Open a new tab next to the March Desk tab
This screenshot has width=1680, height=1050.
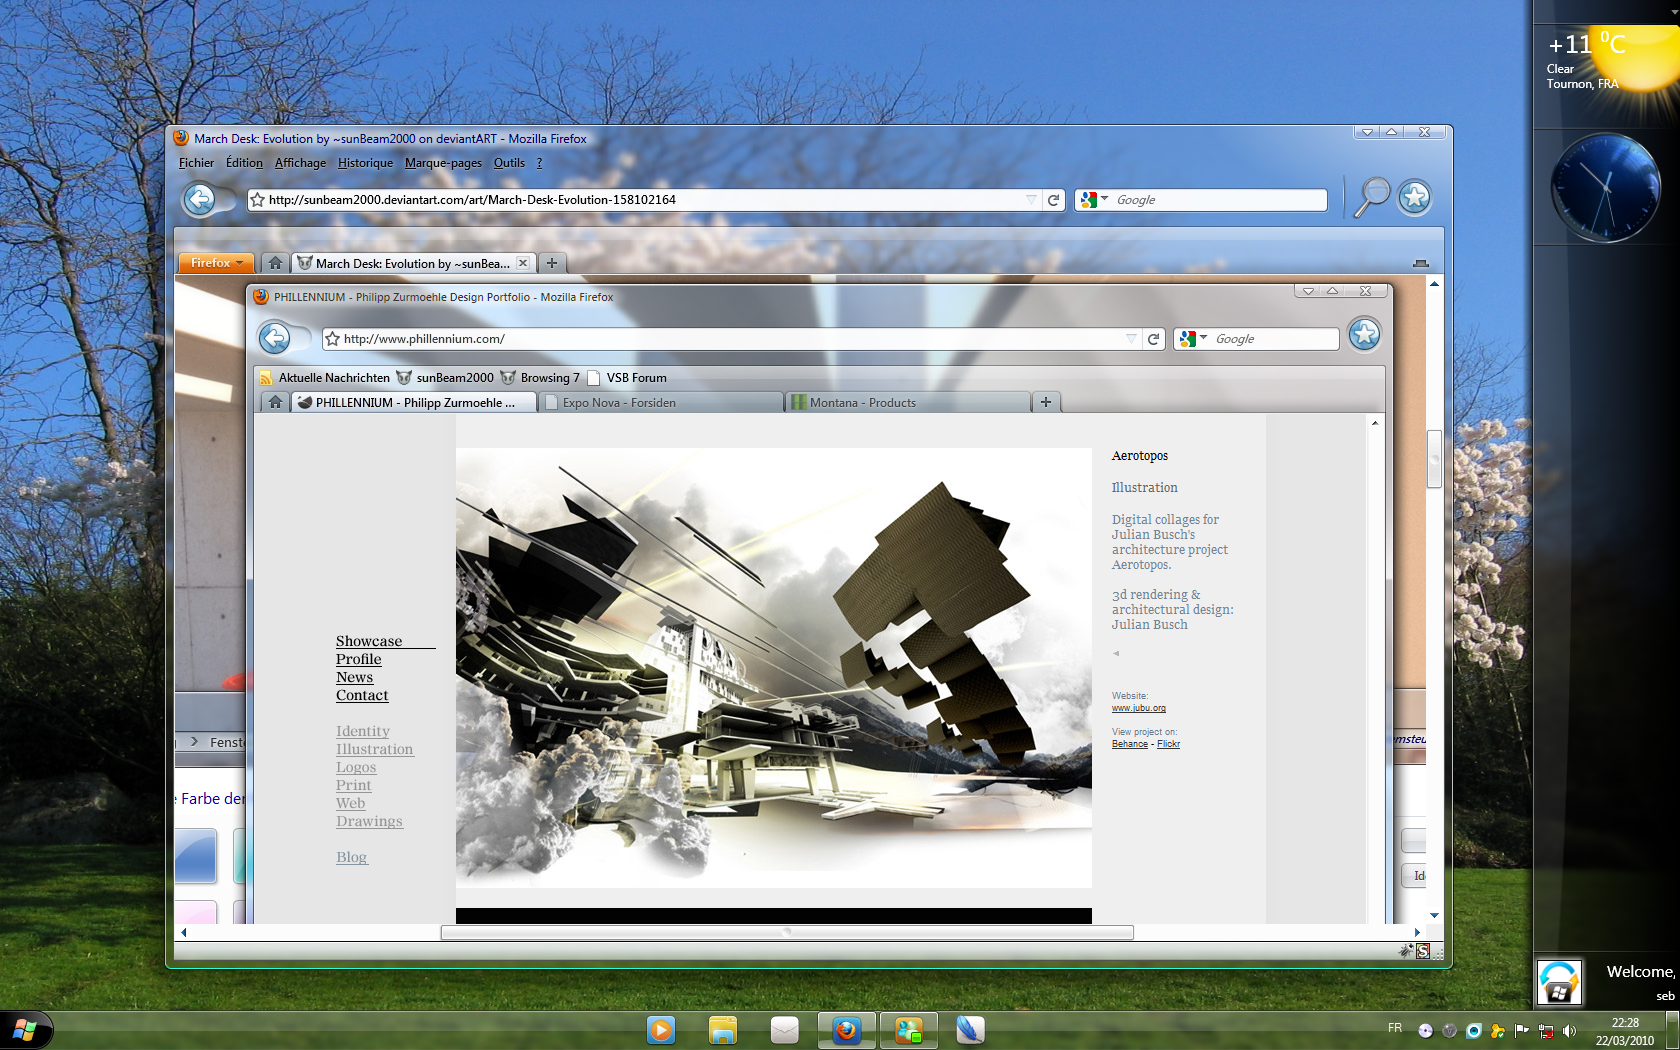[552, 263]
